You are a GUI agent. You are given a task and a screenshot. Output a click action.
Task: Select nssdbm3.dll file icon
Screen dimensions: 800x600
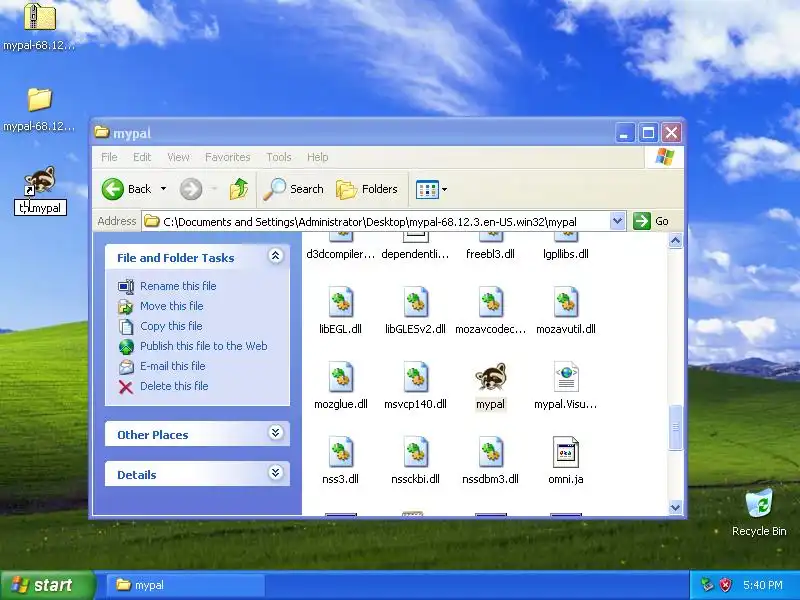click(490, 452)
